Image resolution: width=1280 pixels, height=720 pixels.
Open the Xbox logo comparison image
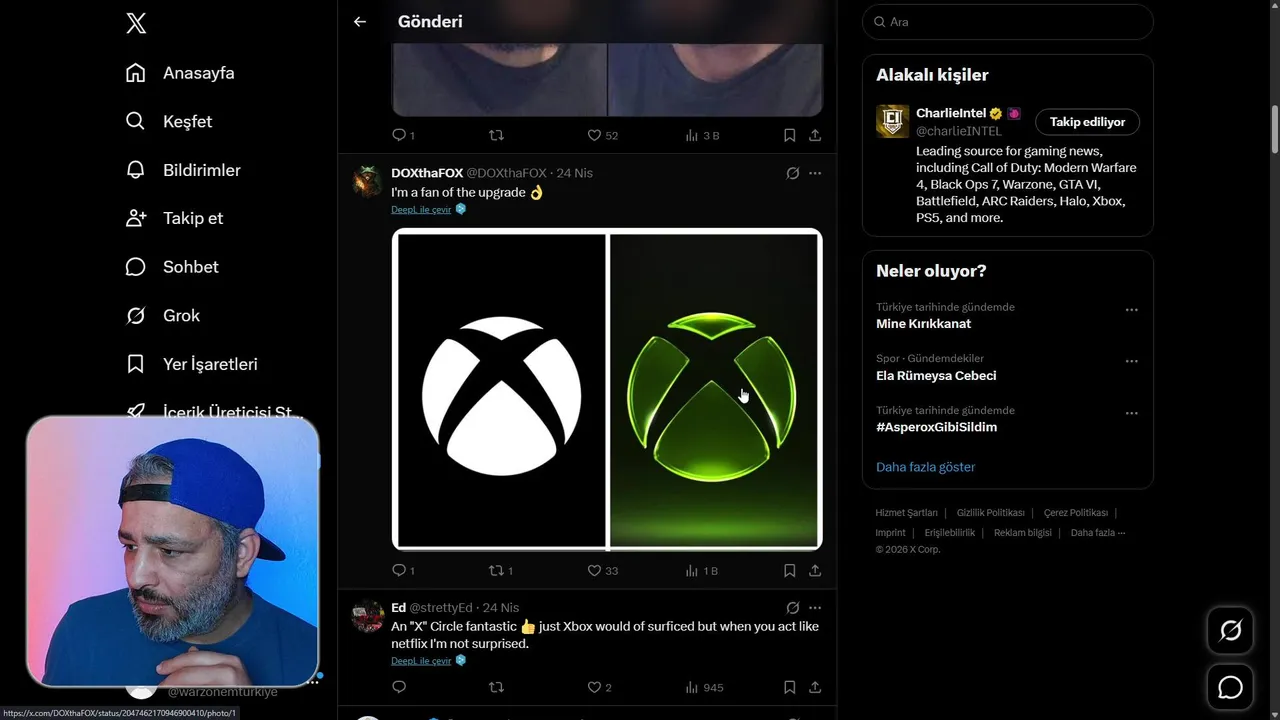607,389
